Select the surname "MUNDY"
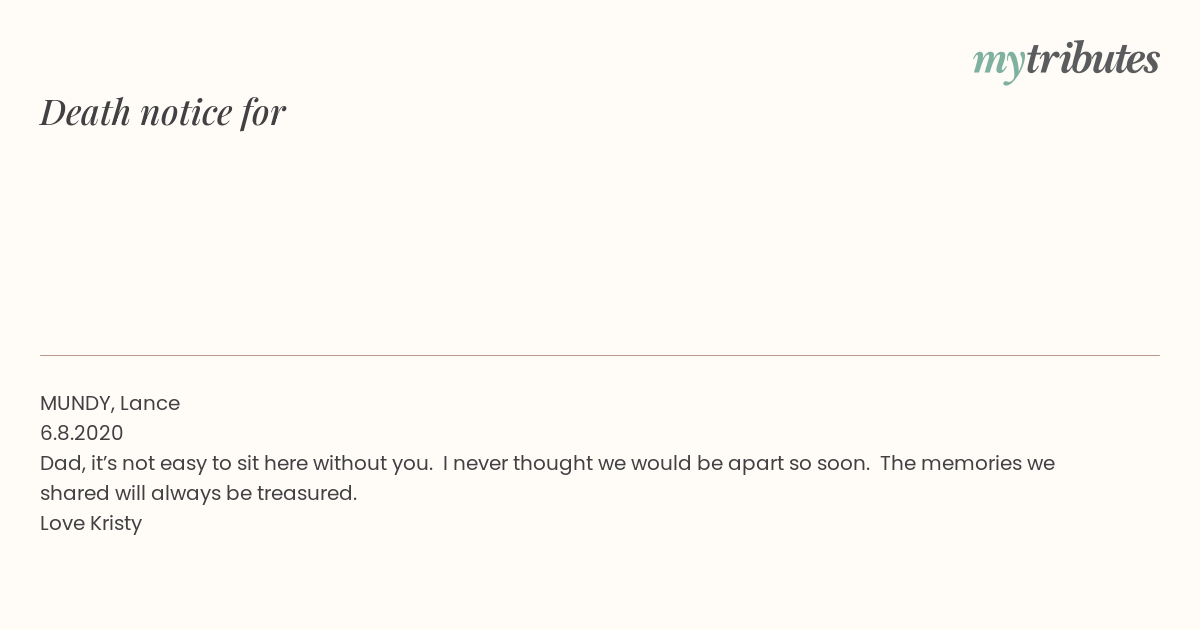 pos(76,403)
